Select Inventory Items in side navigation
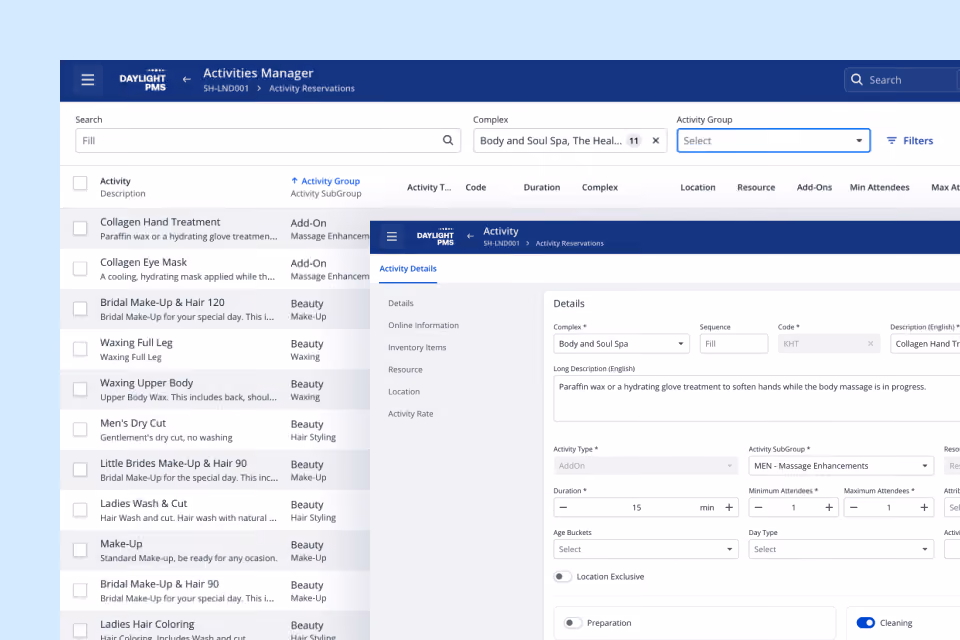 tap(417, 347)
